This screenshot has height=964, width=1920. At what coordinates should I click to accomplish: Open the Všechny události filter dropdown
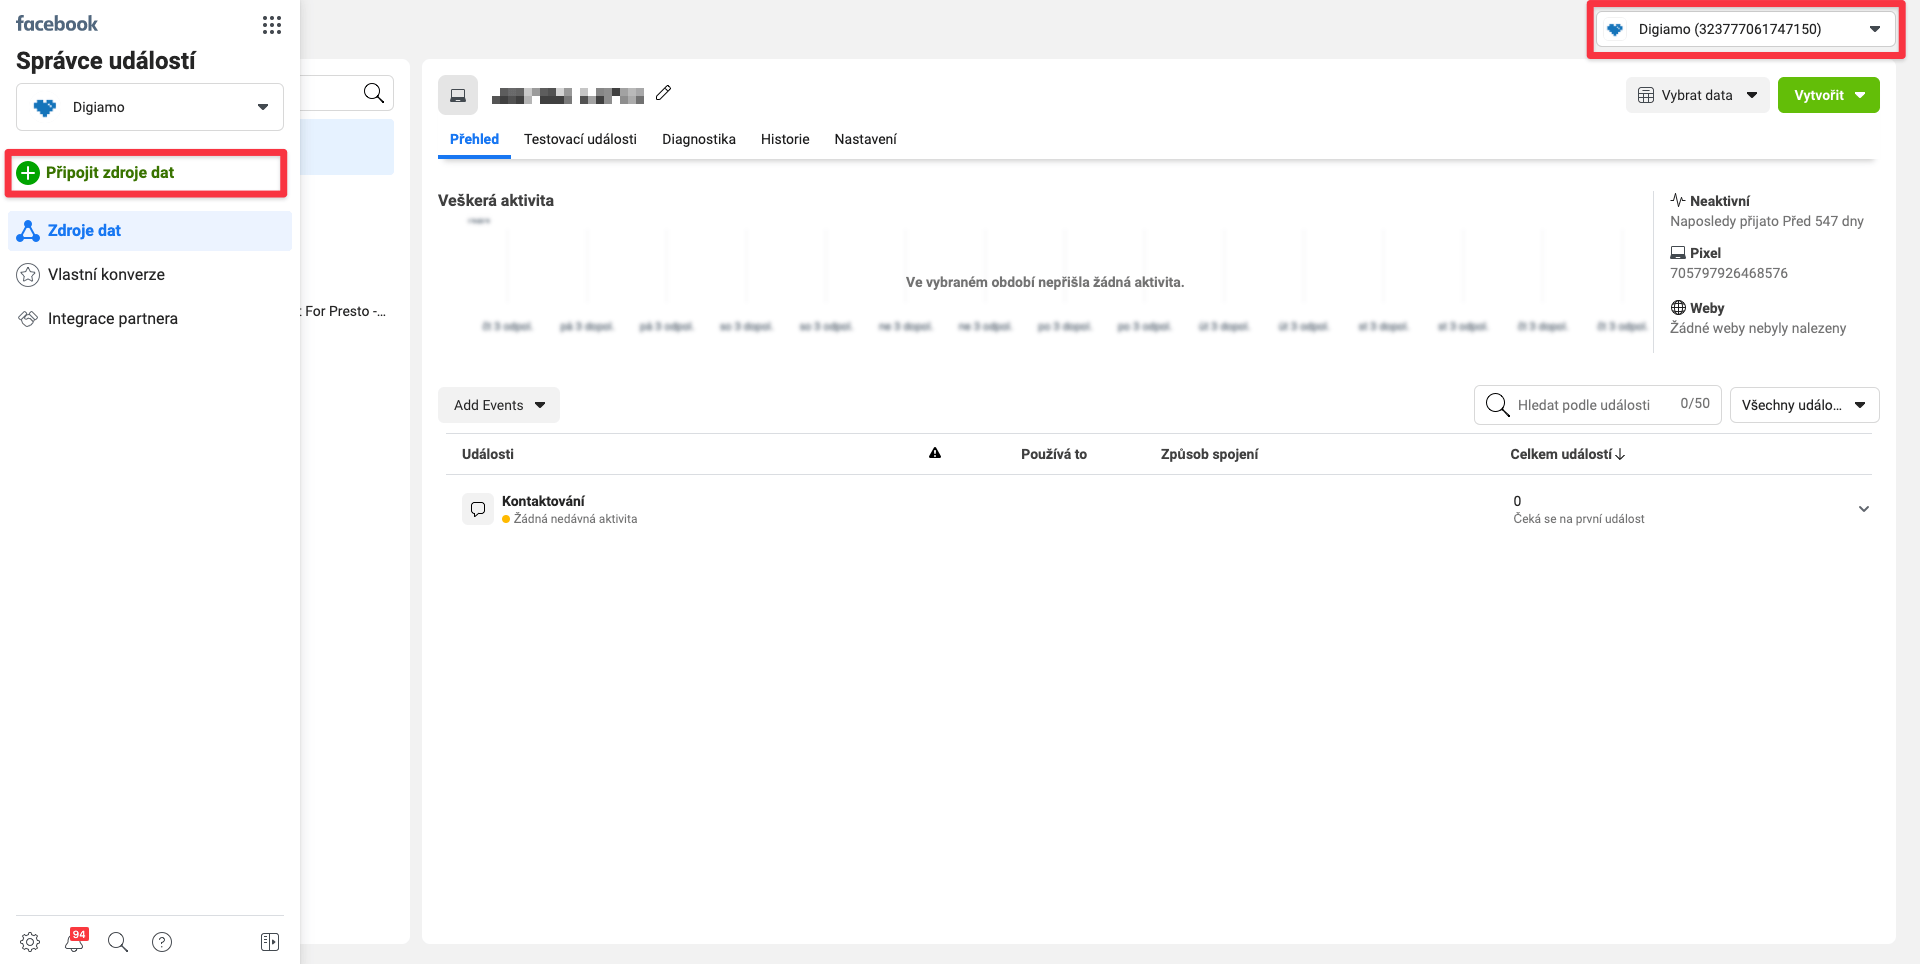point(1803,405)
